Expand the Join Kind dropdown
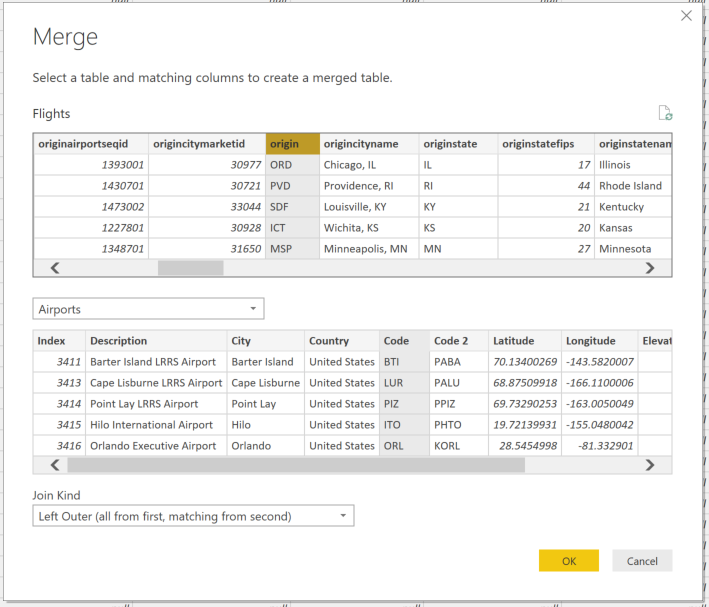Image resolution: width=709 pixels, height=607 pixels. tap(193, 516)
